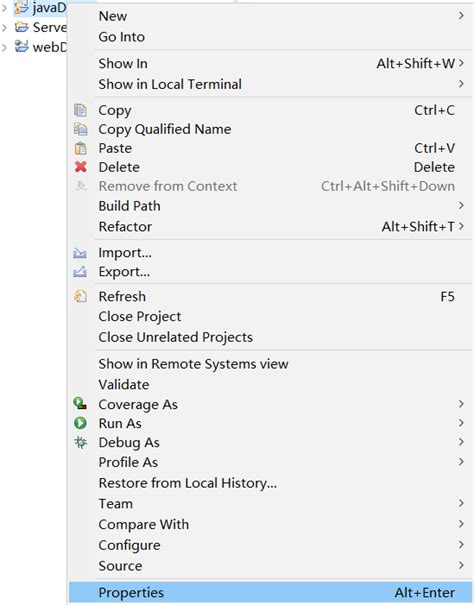Choose Copy Qualified Name
Image resolution: width=474 pixels, height=605 pixels.
click(270, 129)
